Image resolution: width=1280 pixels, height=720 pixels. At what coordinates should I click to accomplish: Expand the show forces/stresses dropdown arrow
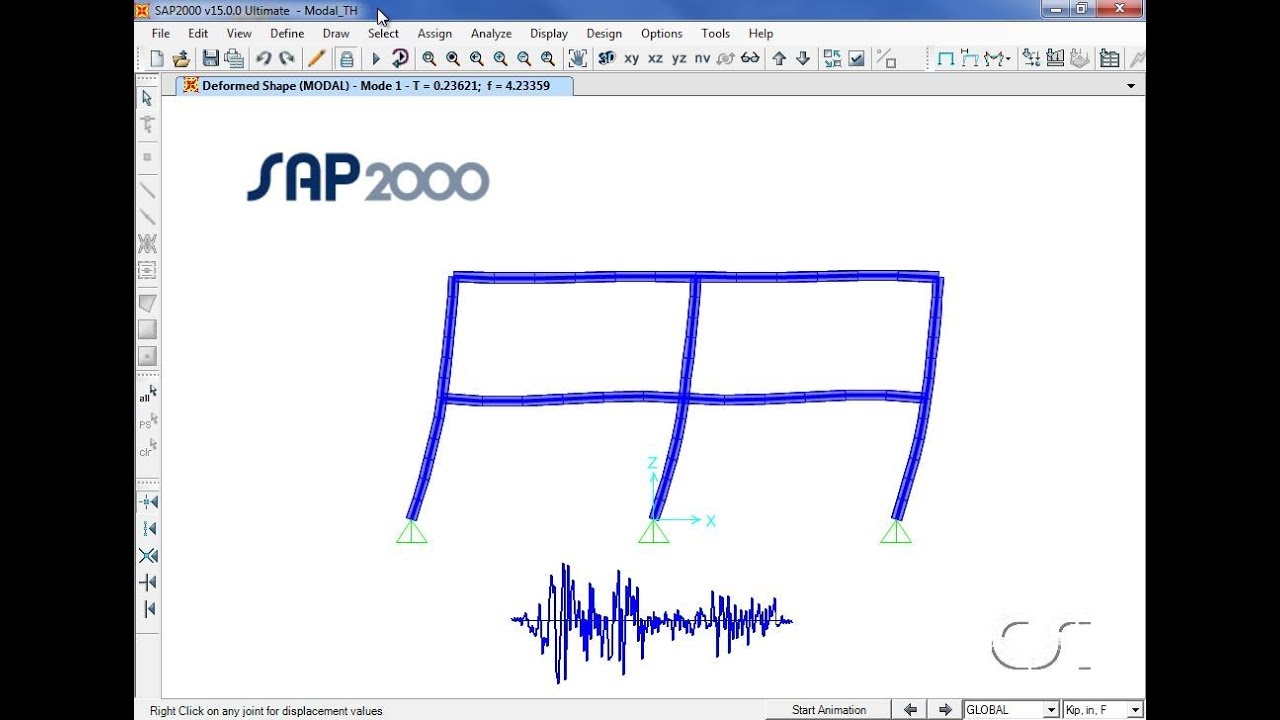pos(1007,59)
